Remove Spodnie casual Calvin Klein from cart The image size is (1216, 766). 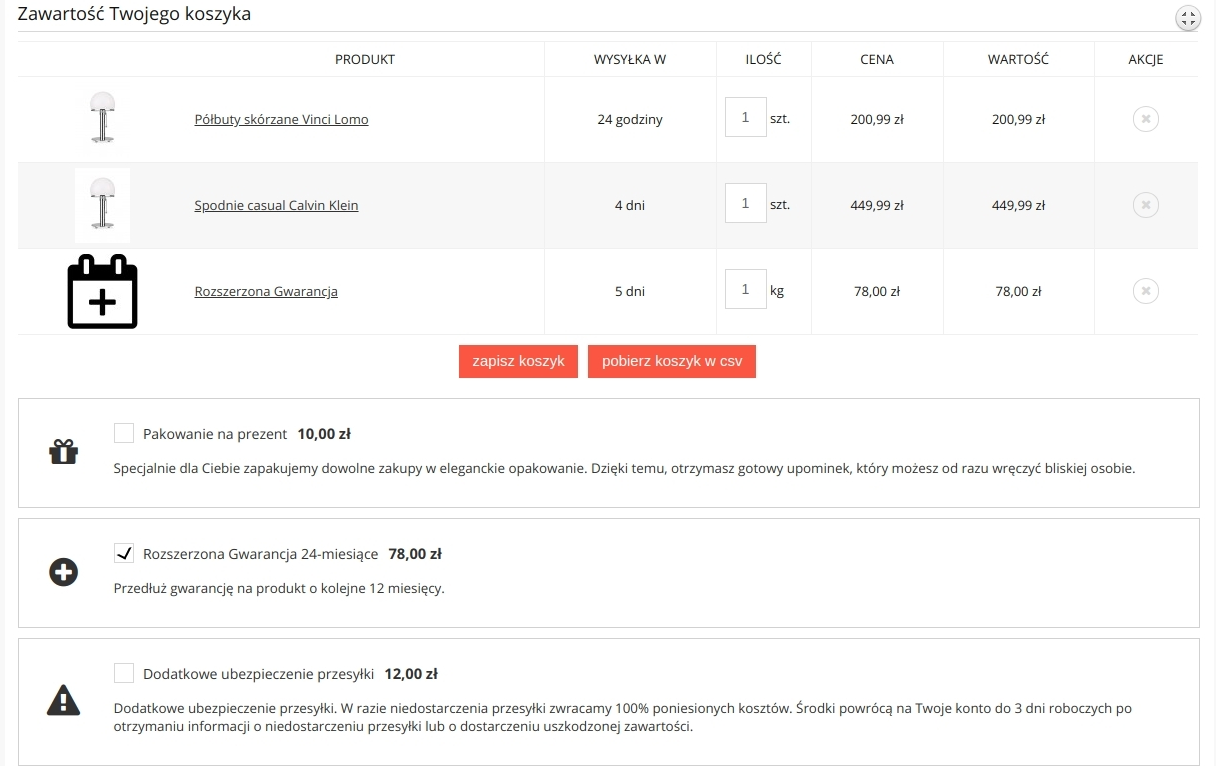coord(1145,205)
